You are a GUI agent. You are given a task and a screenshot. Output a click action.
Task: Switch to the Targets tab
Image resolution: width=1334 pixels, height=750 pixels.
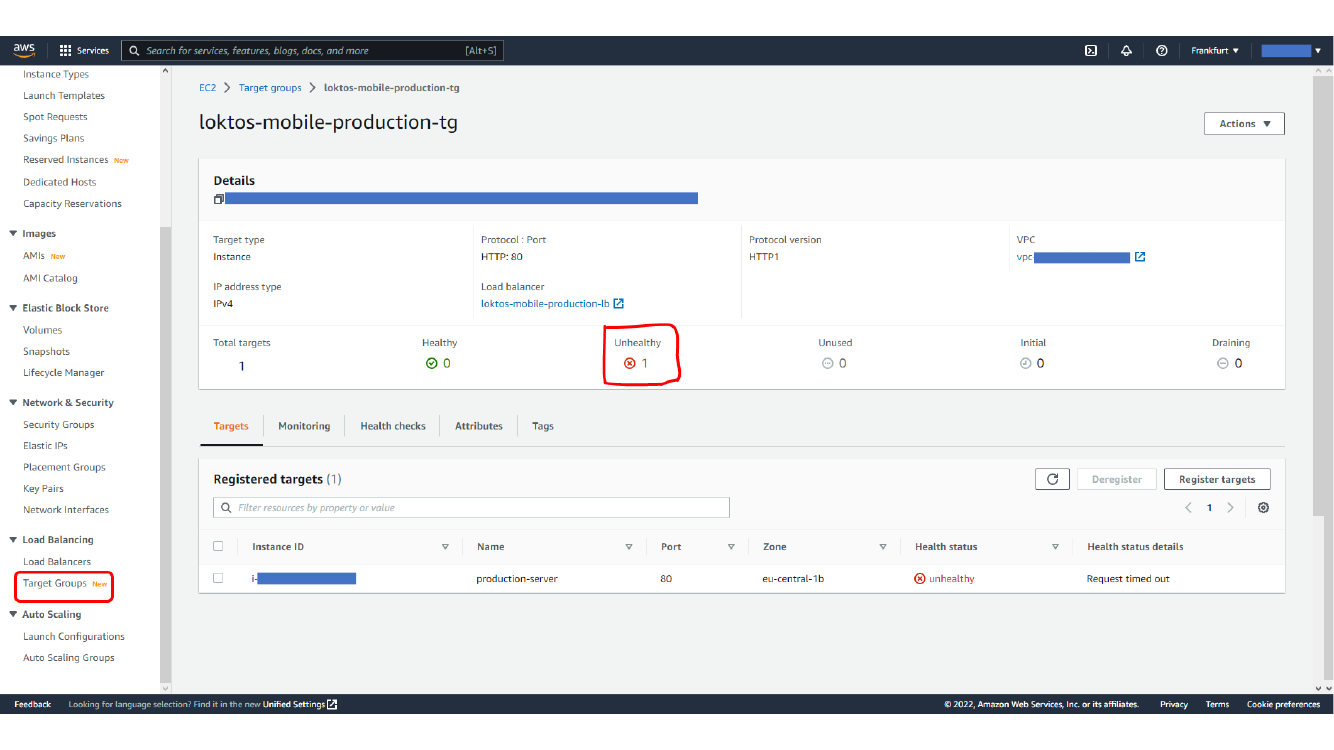231,426
